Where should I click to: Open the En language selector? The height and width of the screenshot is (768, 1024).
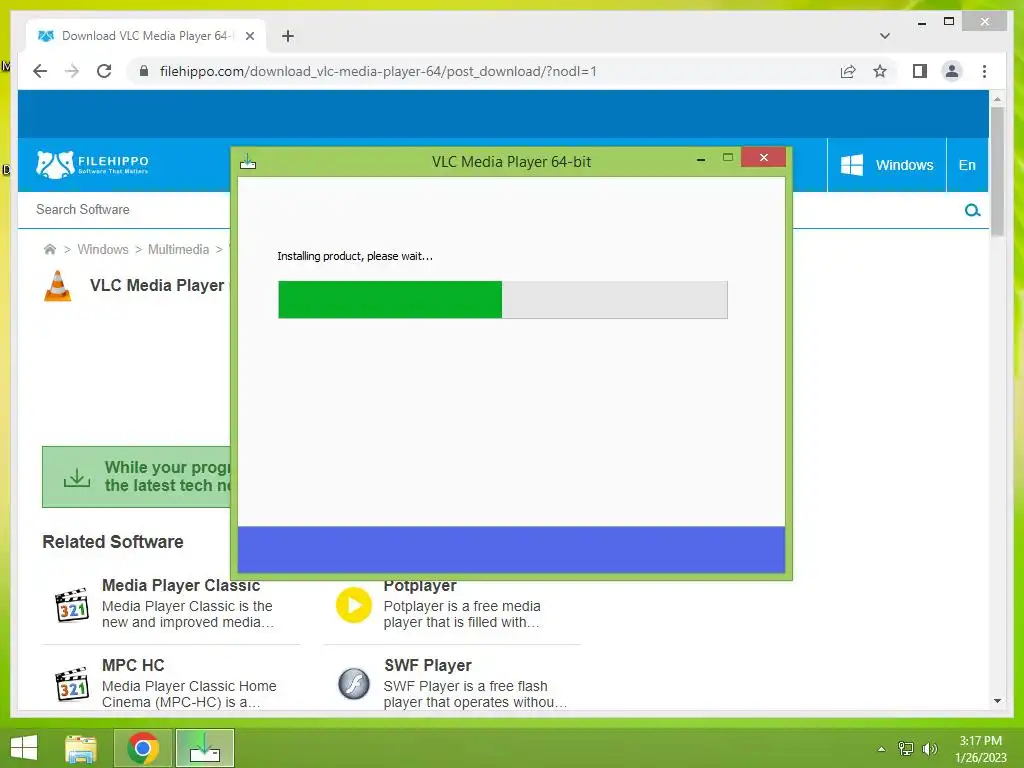(967, 165)
